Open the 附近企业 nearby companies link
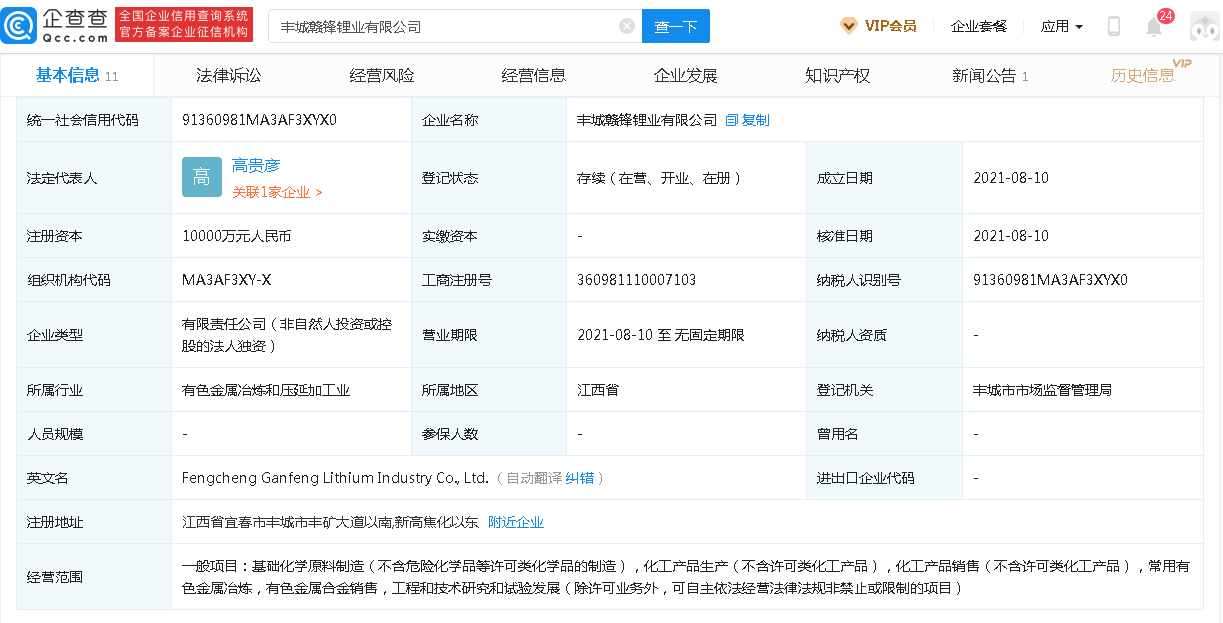Image resolution: width=1223 pixels, height=623 pixels. click(x=514, y=521)
